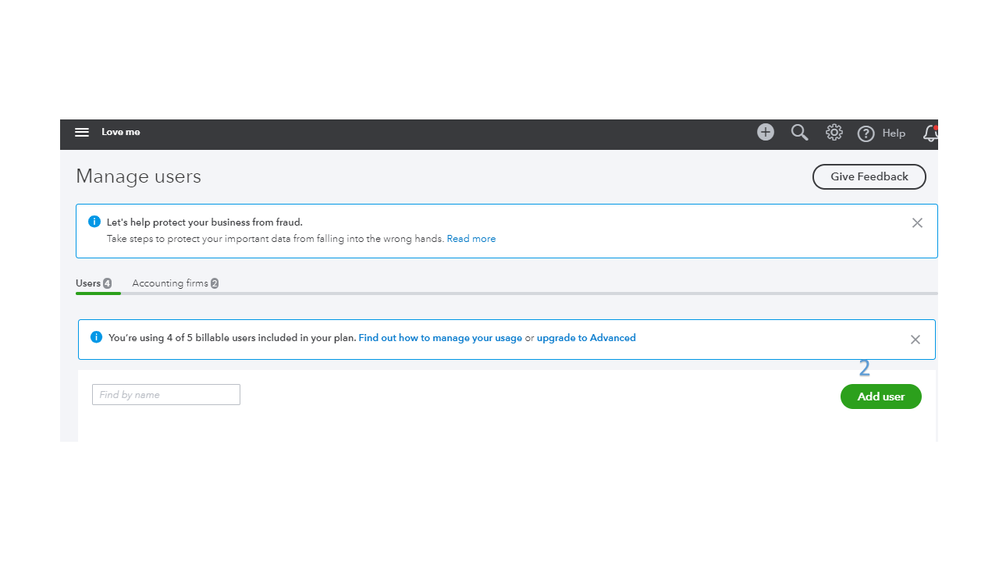
Task: Click the plus Create icon
Action: click(x=765, y=132)
